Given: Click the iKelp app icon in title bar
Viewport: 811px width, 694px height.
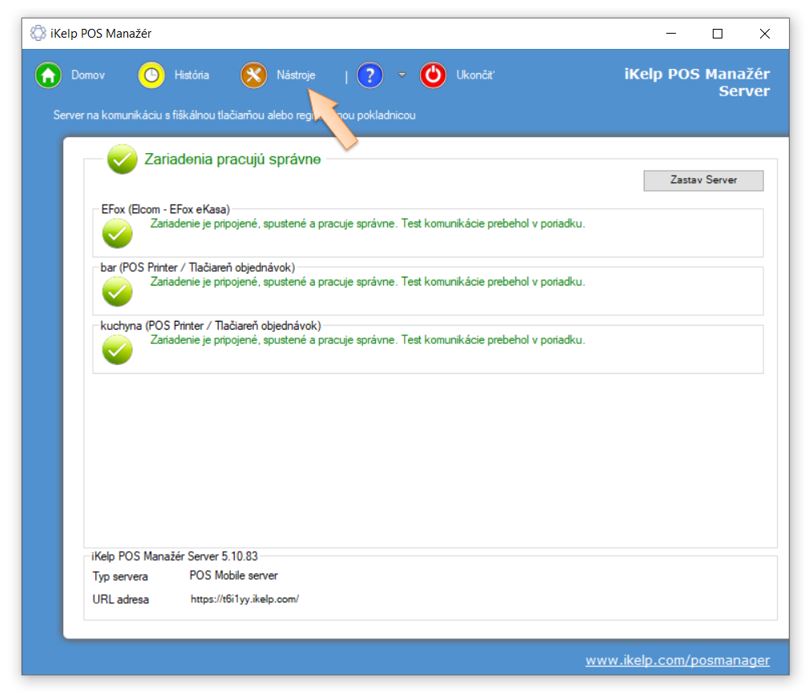Looking at the screenshot, I should click(x=38, y=33).
